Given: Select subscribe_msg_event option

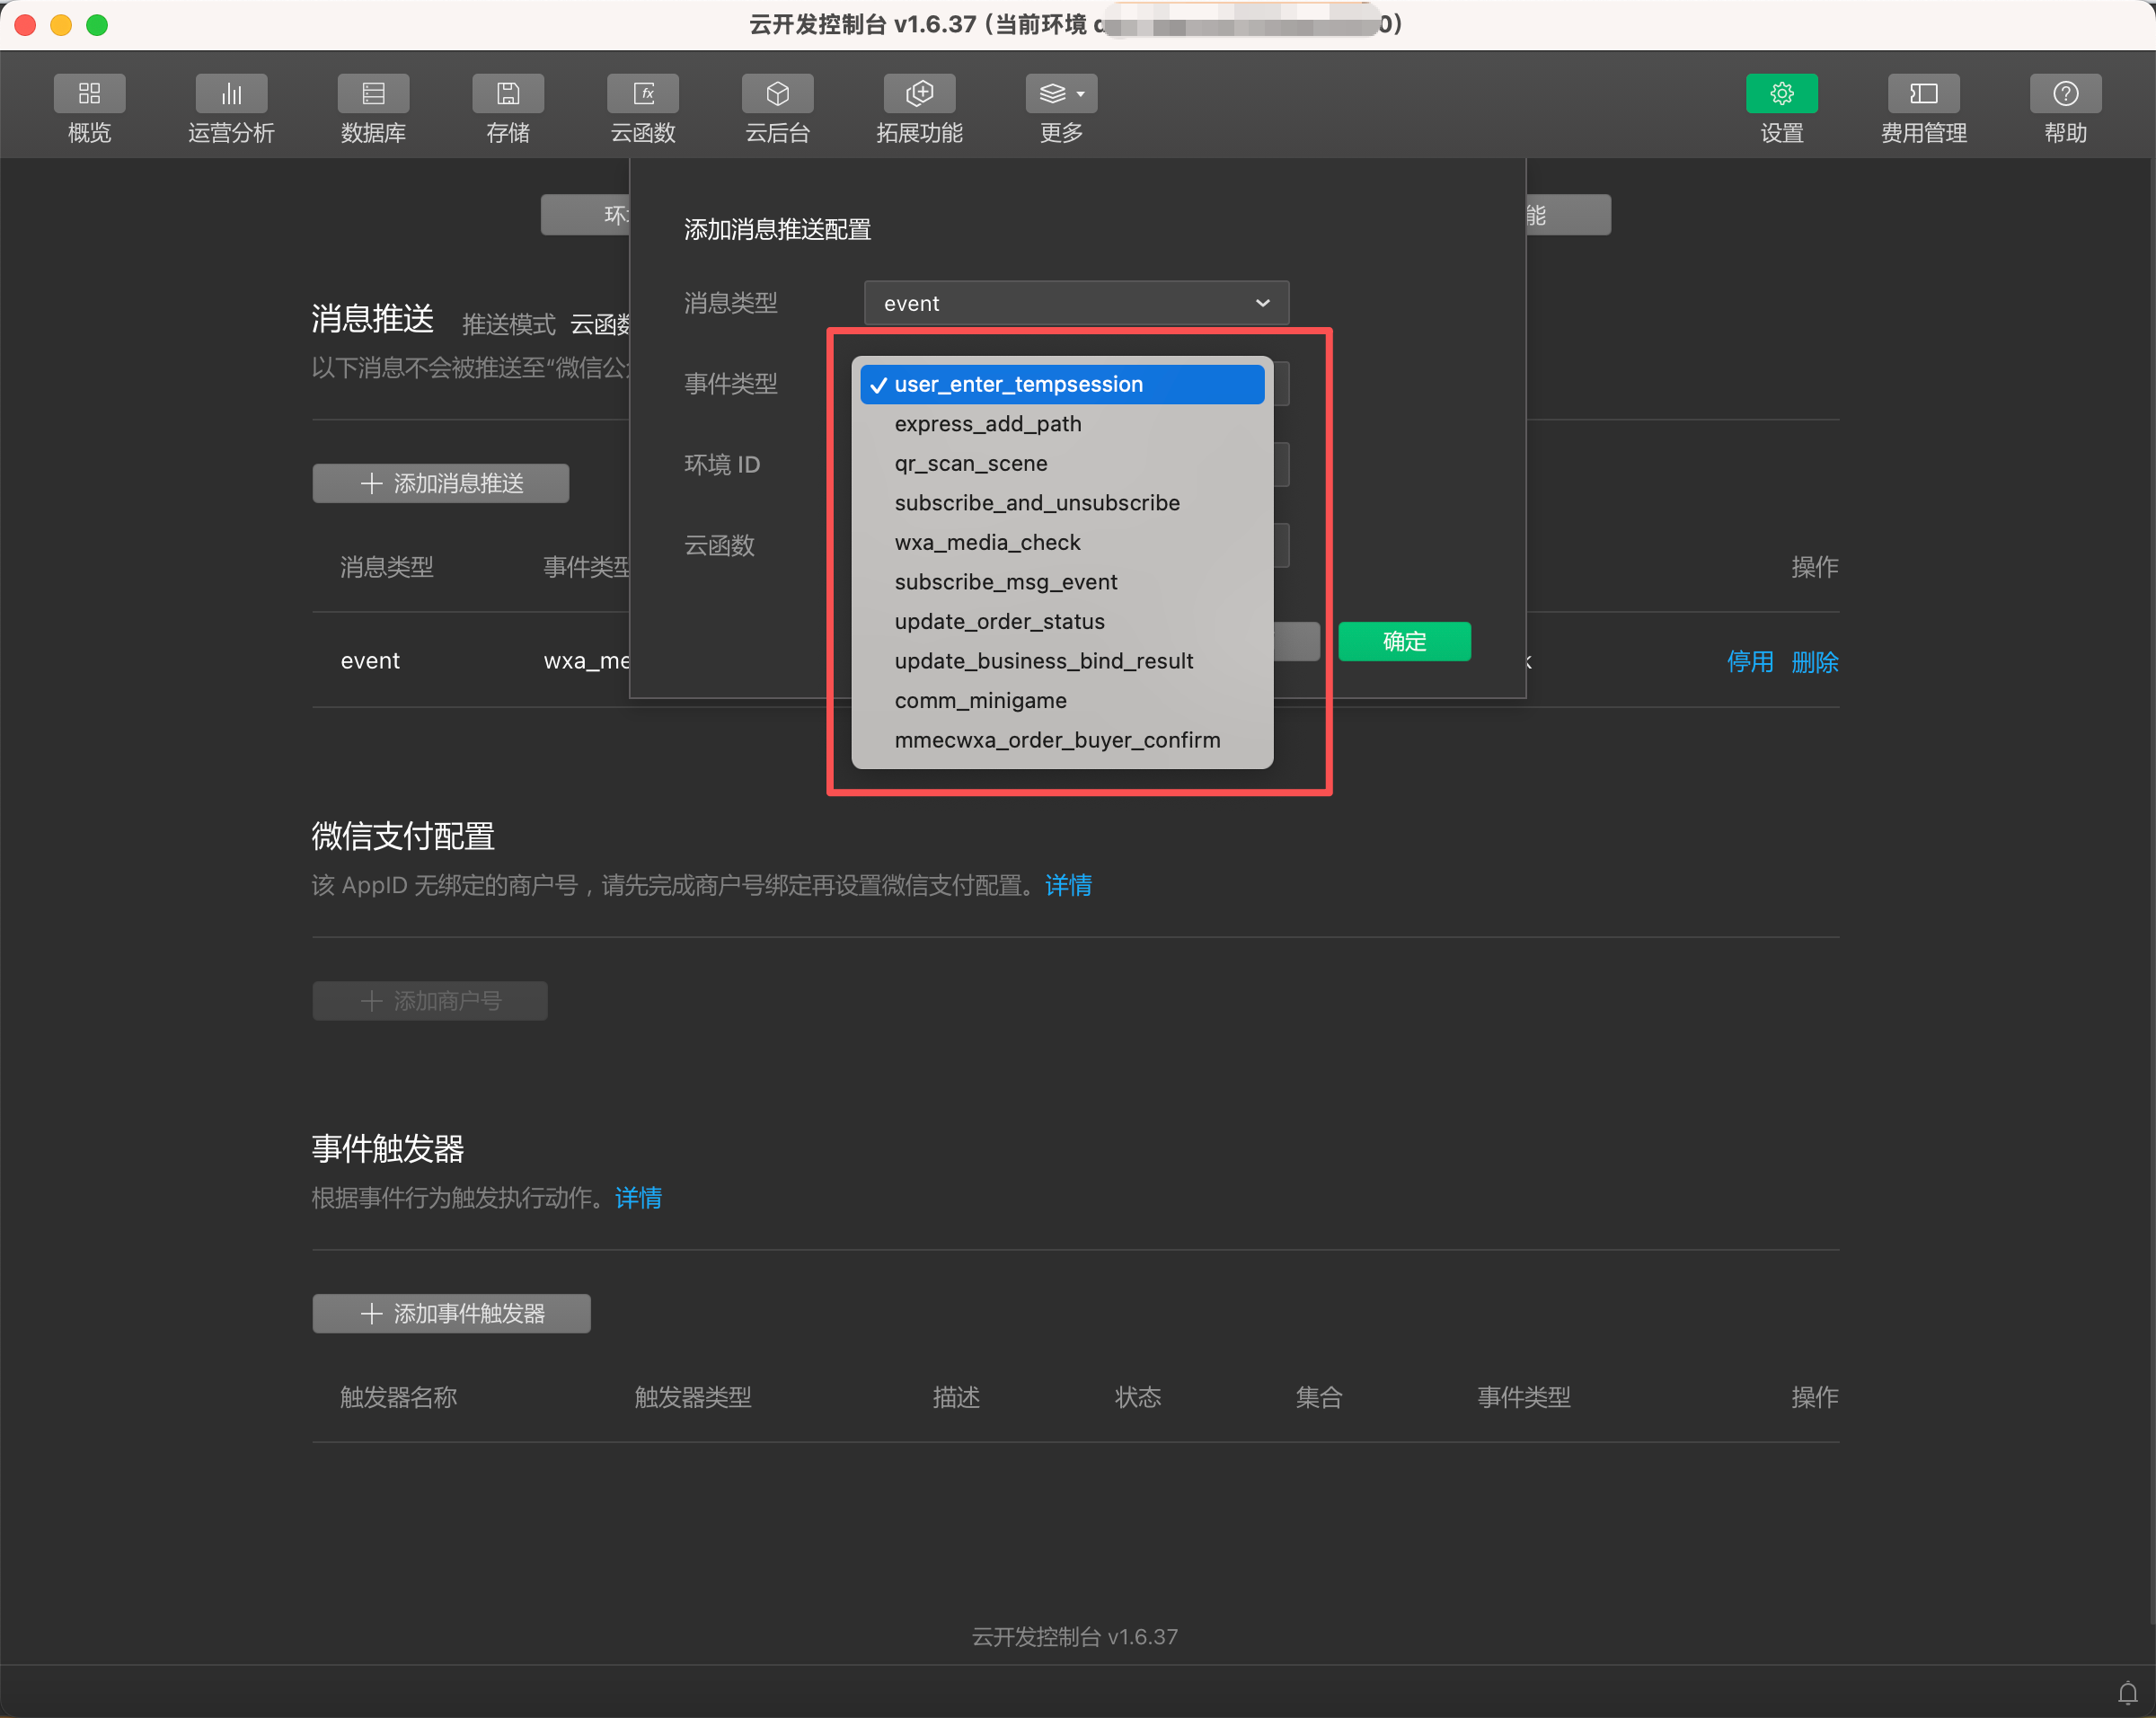Looking at the screenshot, I should pyautogui.click(x=1005, y=582).
